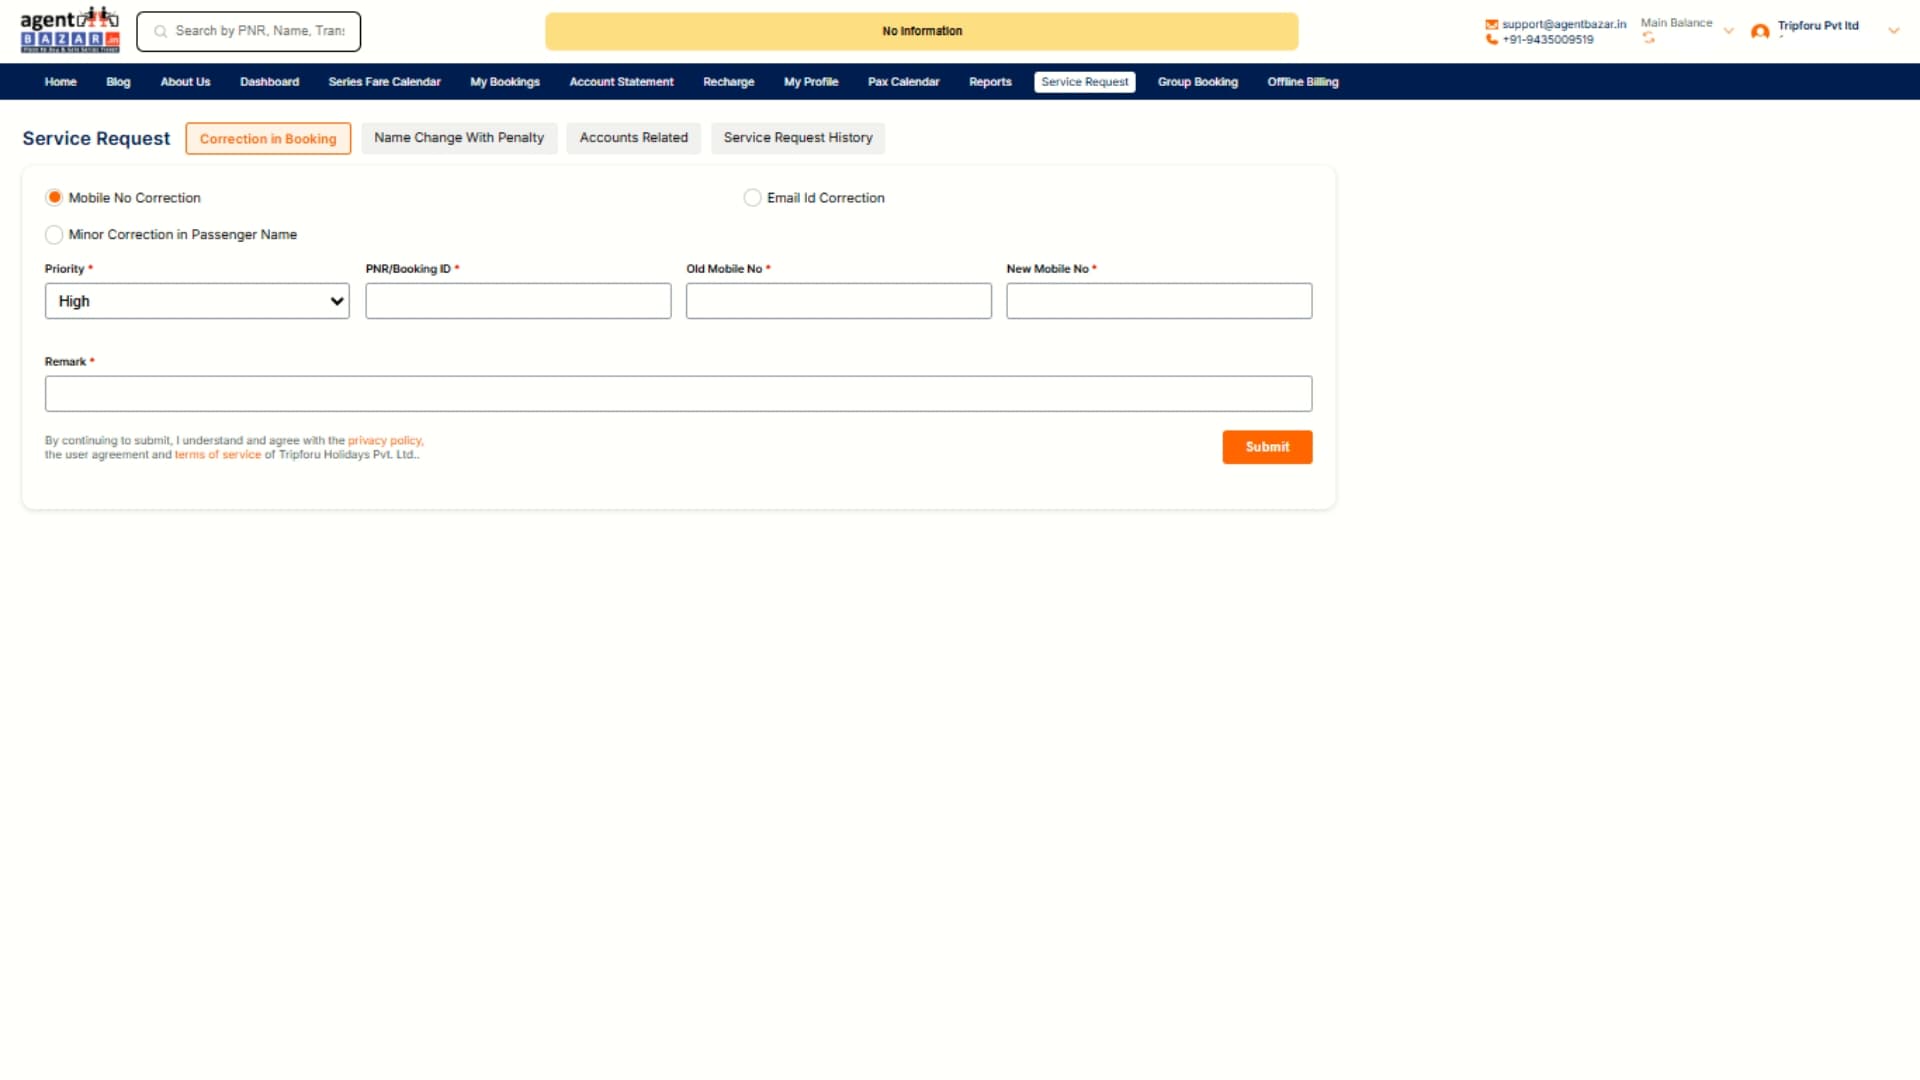Click the +91-9435009519 phone link

(1548, 40)
